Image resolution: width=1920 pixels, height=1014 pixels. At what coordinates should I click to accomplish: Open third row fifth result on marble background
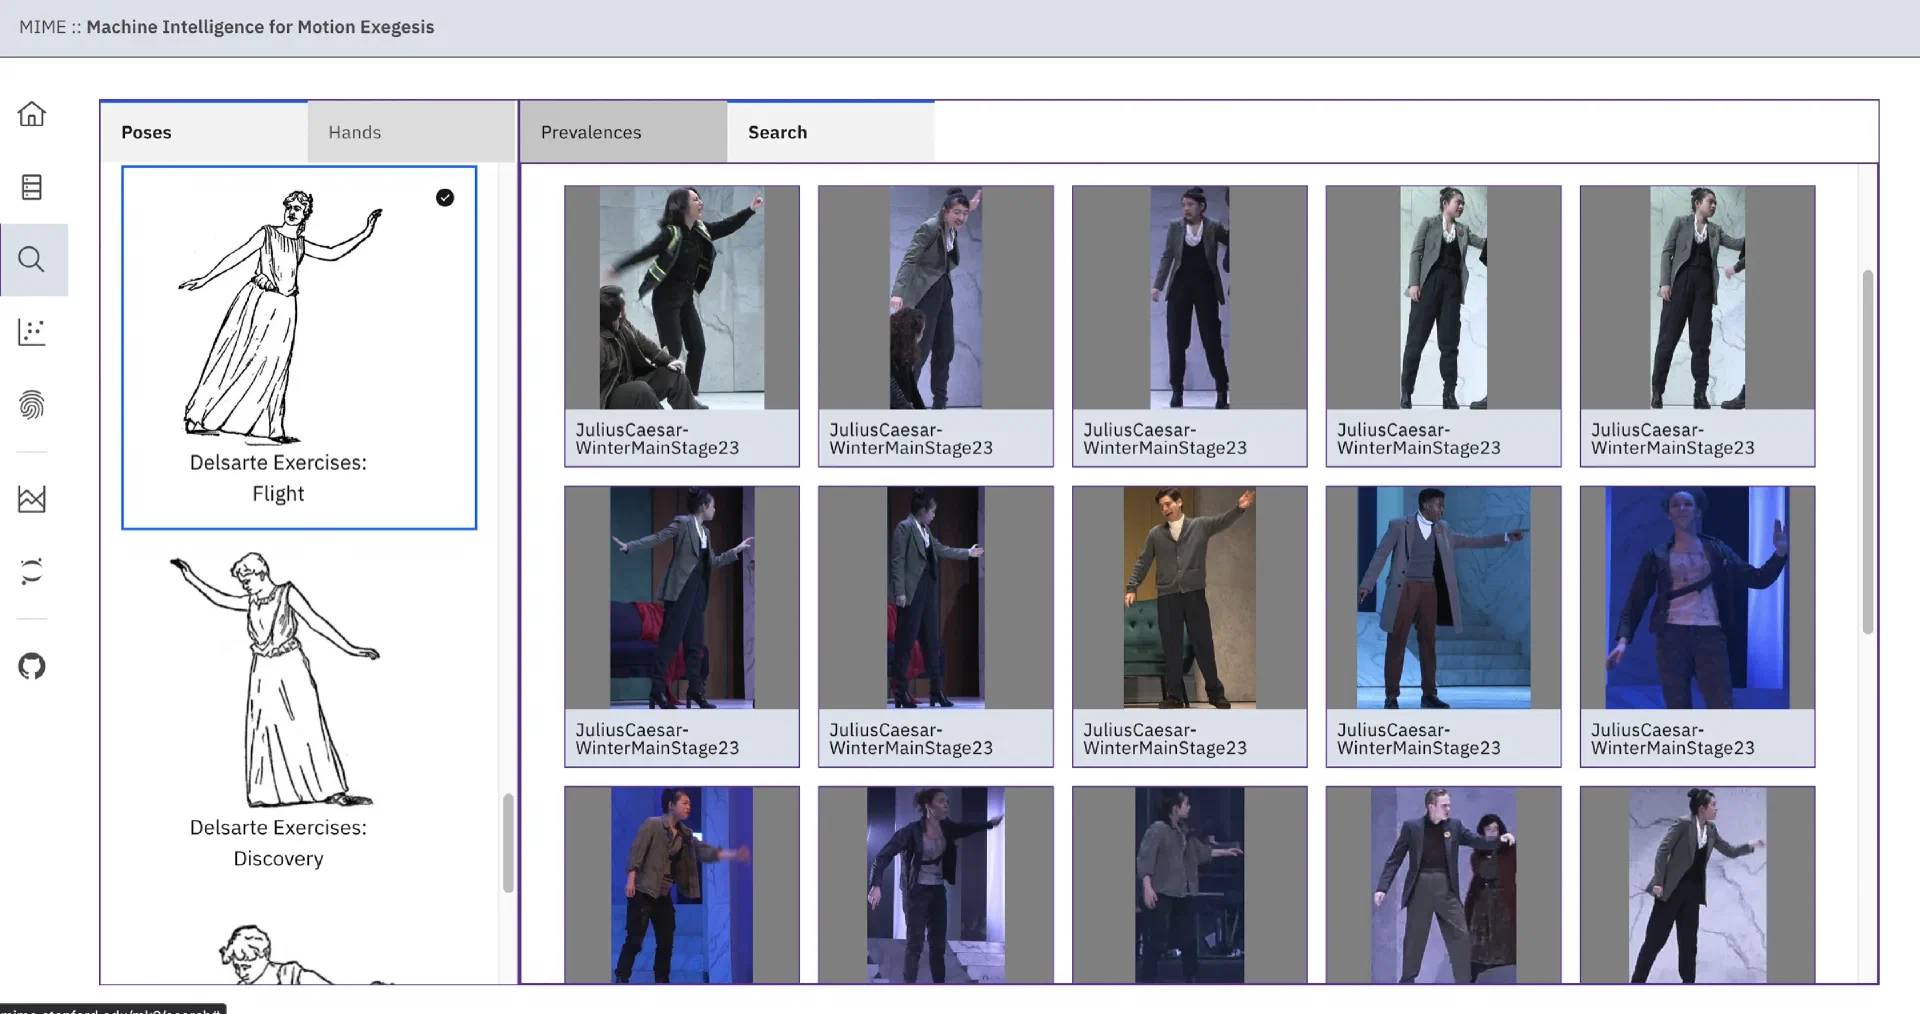(x=1698, y=885)
